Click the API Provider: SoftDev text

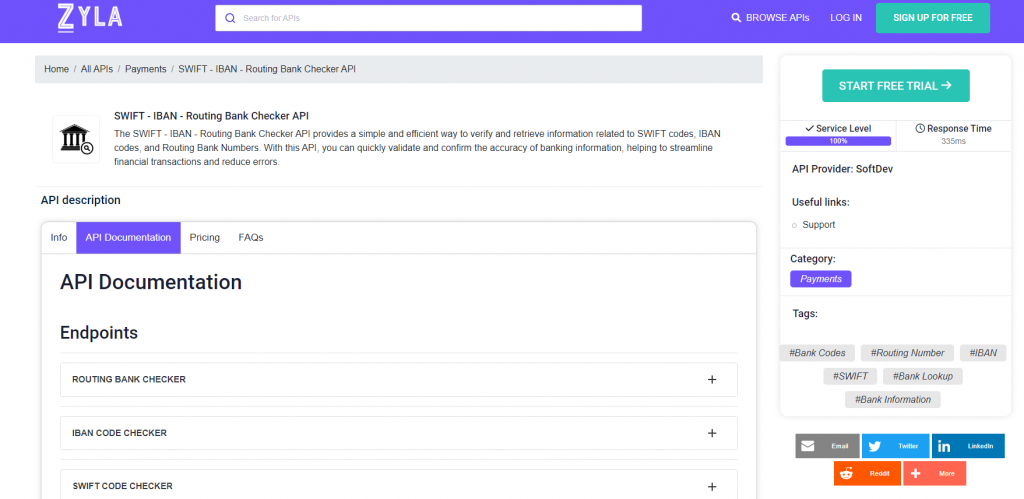coord(842,169)
